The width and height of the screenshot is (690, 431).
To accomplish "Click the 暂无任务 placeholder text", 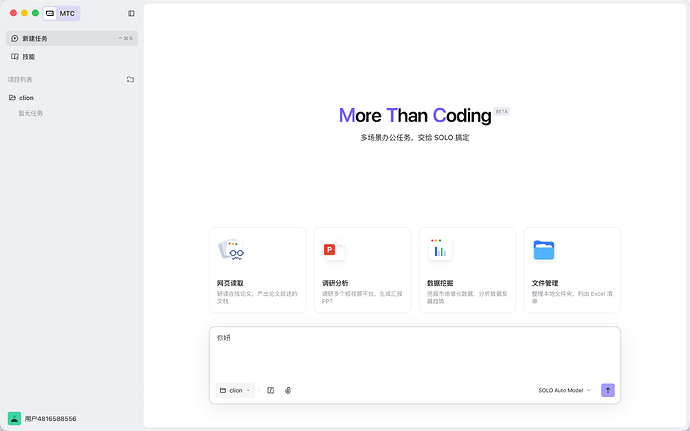I will click(x=31, y=114).
